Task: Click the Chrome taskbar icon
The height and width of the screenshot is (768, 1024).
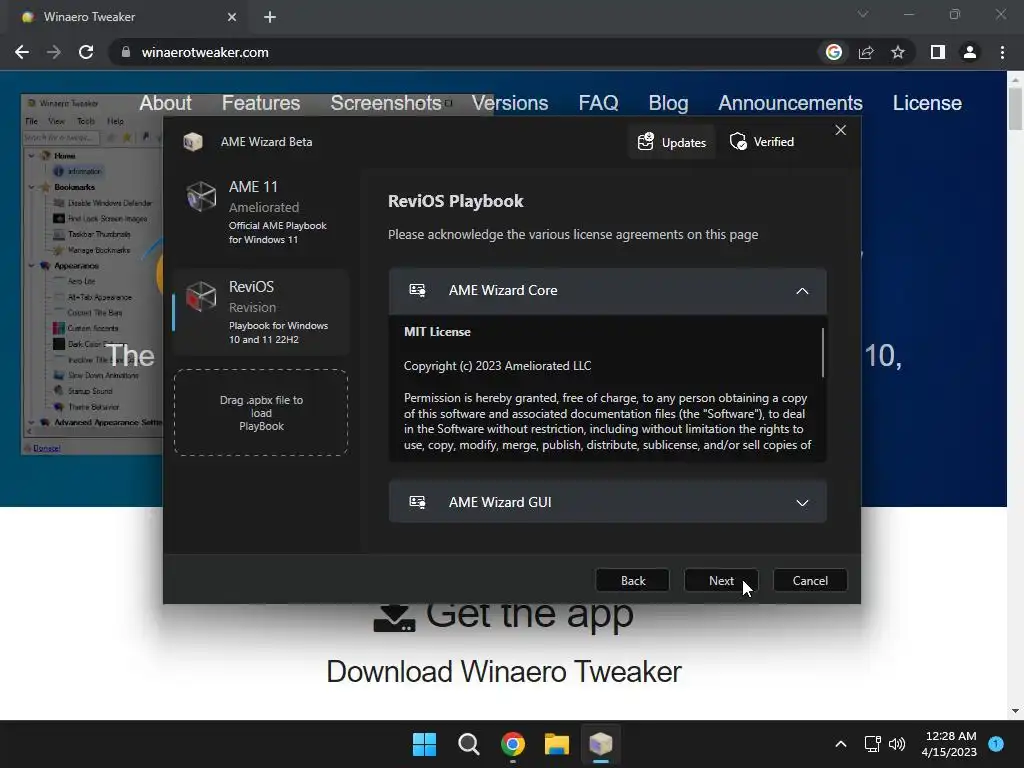Action: pyautogui.click(x=513, y=744)
